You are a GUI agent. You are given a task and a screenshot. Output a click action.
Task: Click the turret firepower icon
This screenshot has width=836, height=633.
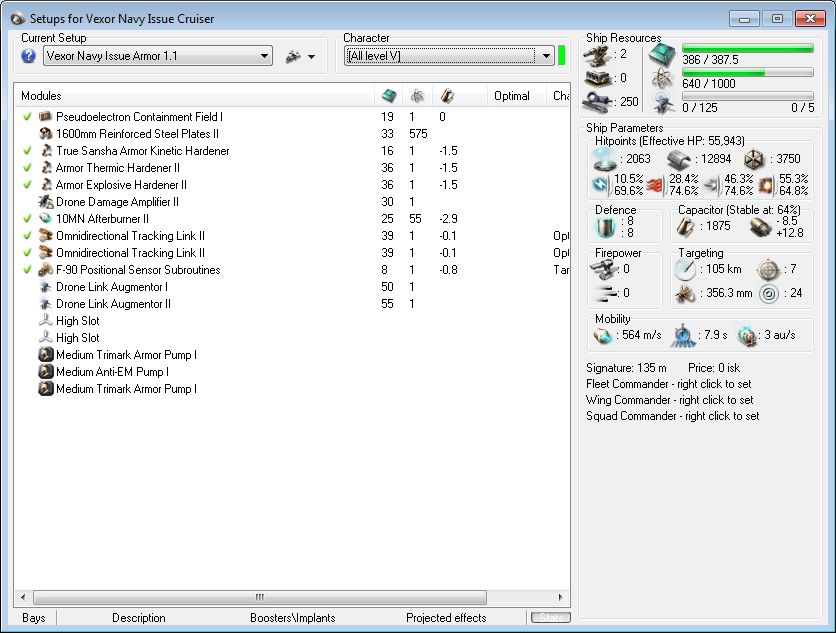(x=604, y=269)
